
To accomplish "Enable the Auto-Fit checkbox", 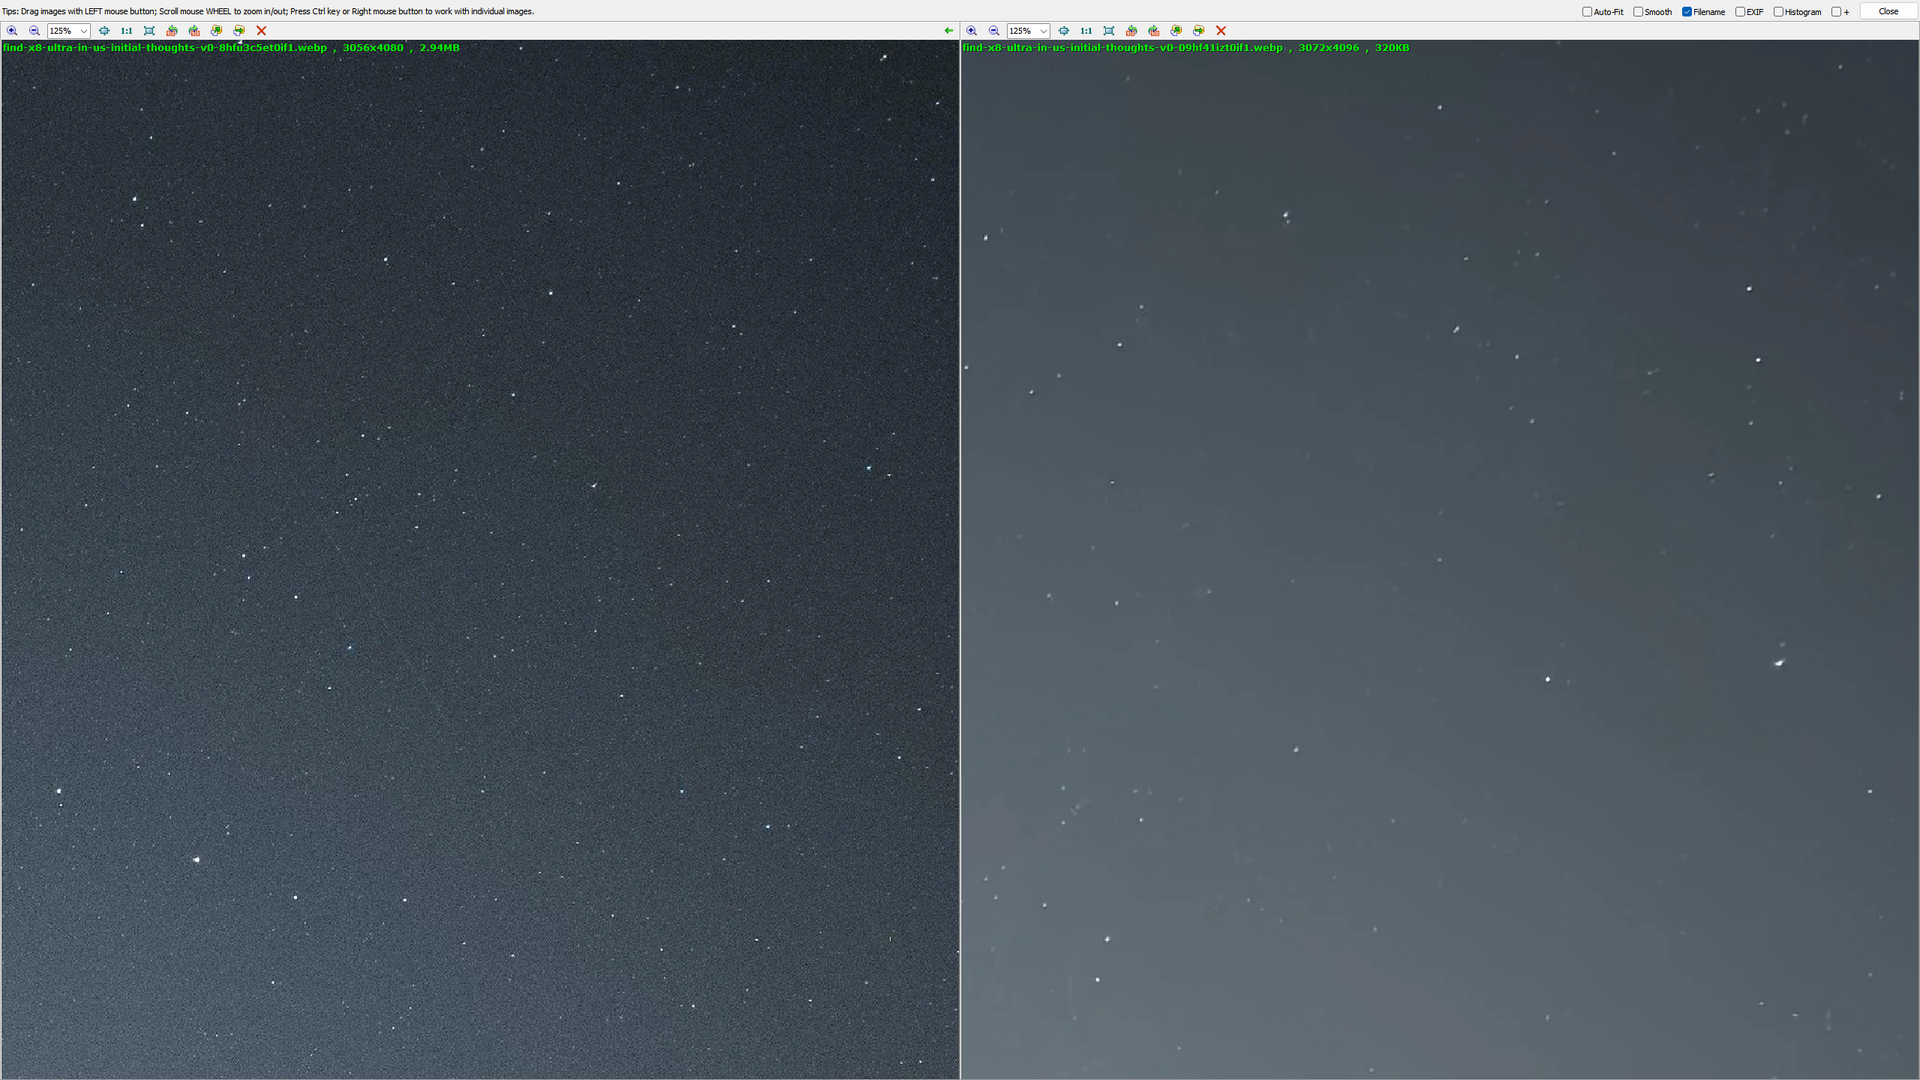I will tap(1587, 12).
